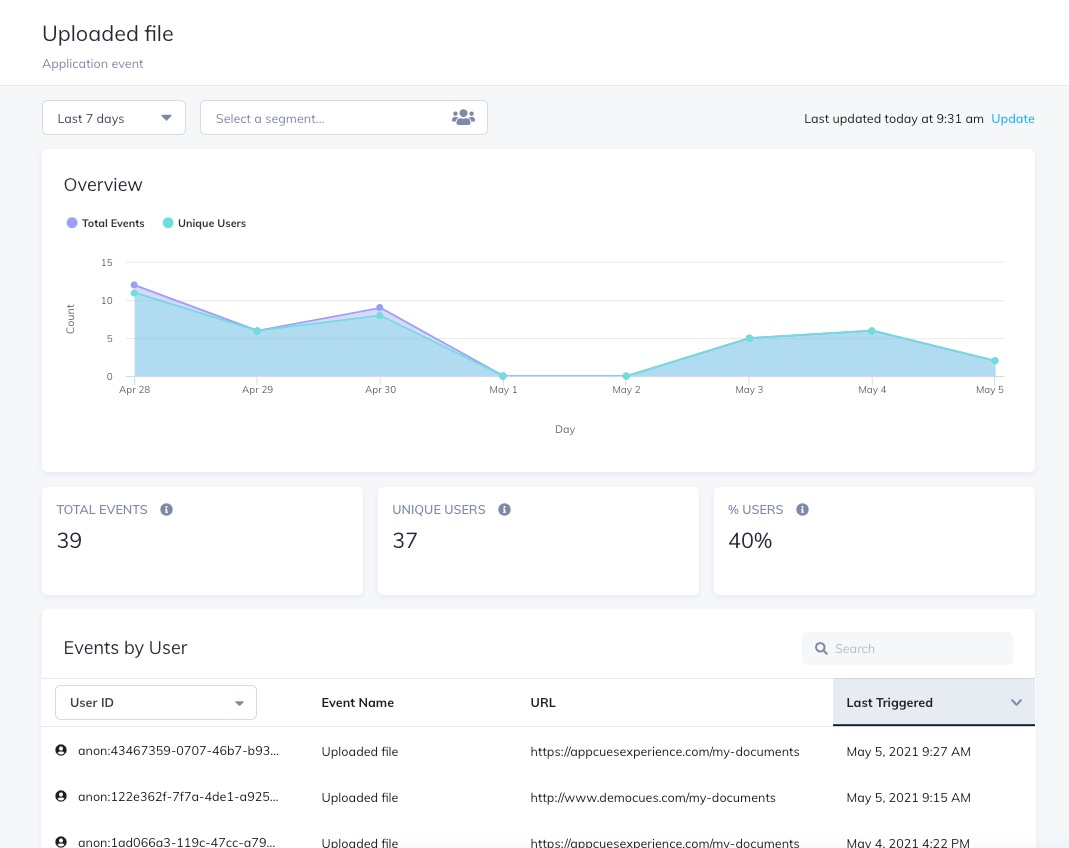Click the segment selector people icon
The image size is (1069, 848).
463,117
